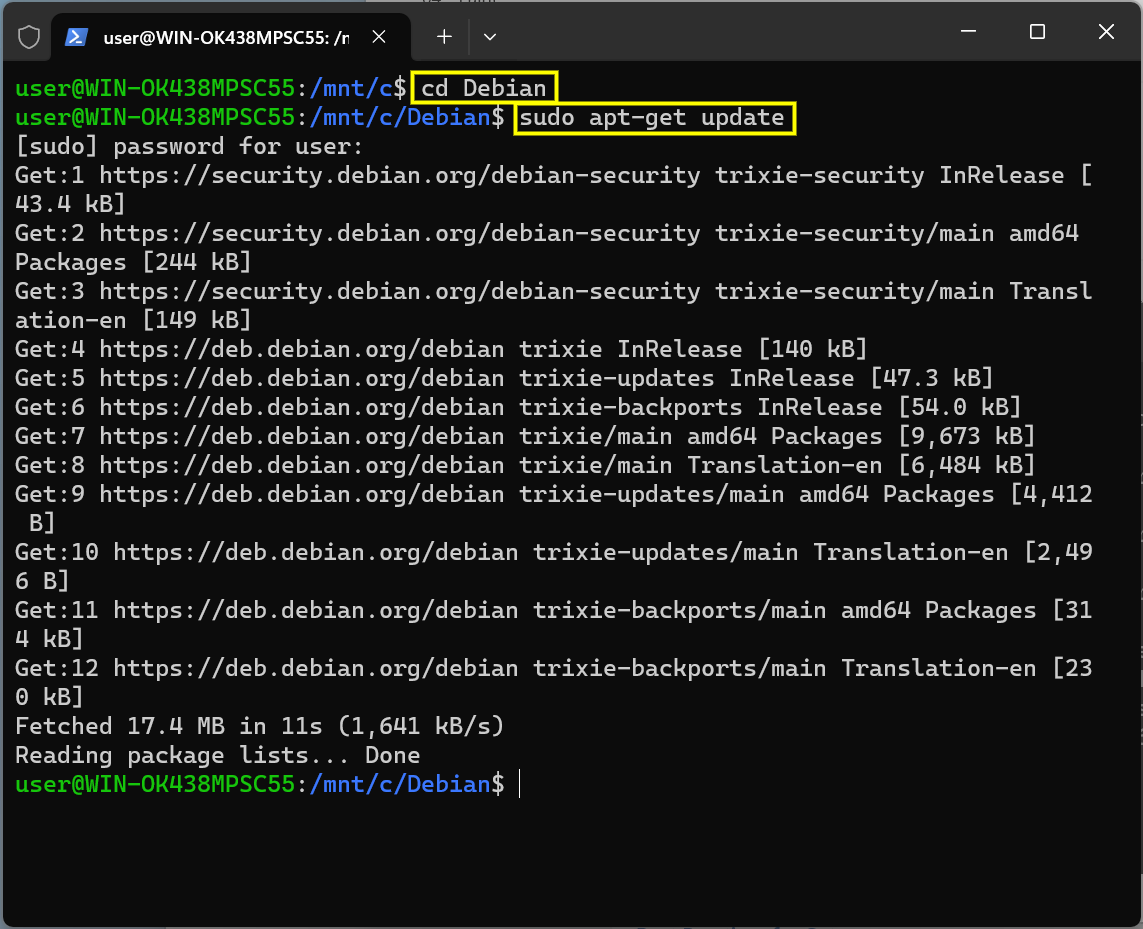Screen dimensions: 1143x929
Task: Click the shield icon in the title bar
Action: tap(28, 36)
